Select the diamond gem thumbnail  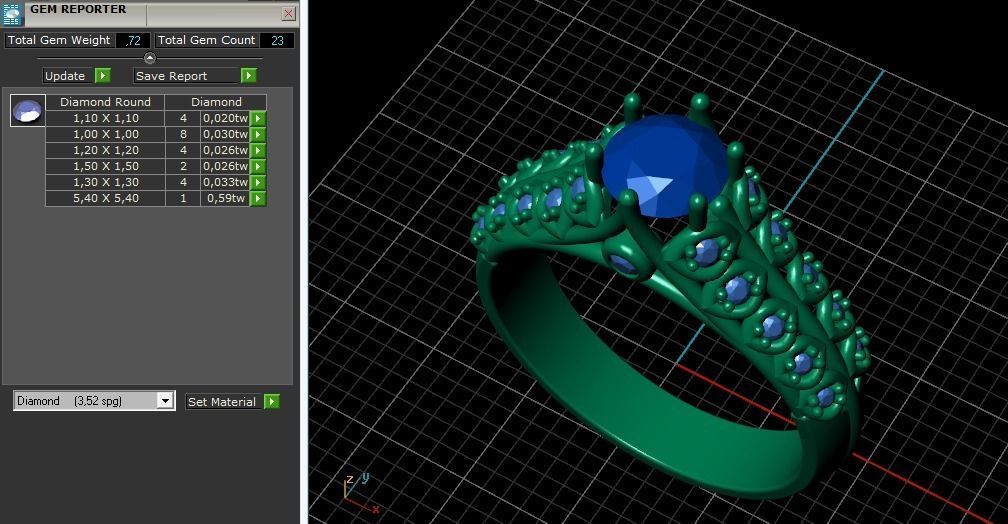click(28, 110)
